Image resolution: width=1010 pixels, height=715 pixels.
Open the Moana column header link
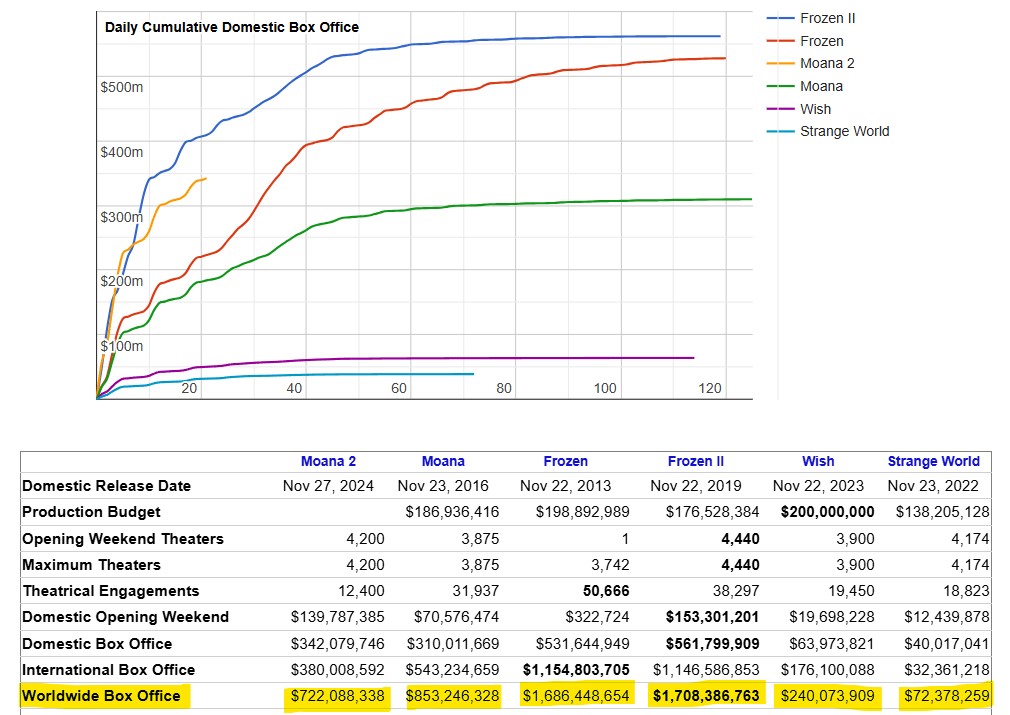coord(443,461)
